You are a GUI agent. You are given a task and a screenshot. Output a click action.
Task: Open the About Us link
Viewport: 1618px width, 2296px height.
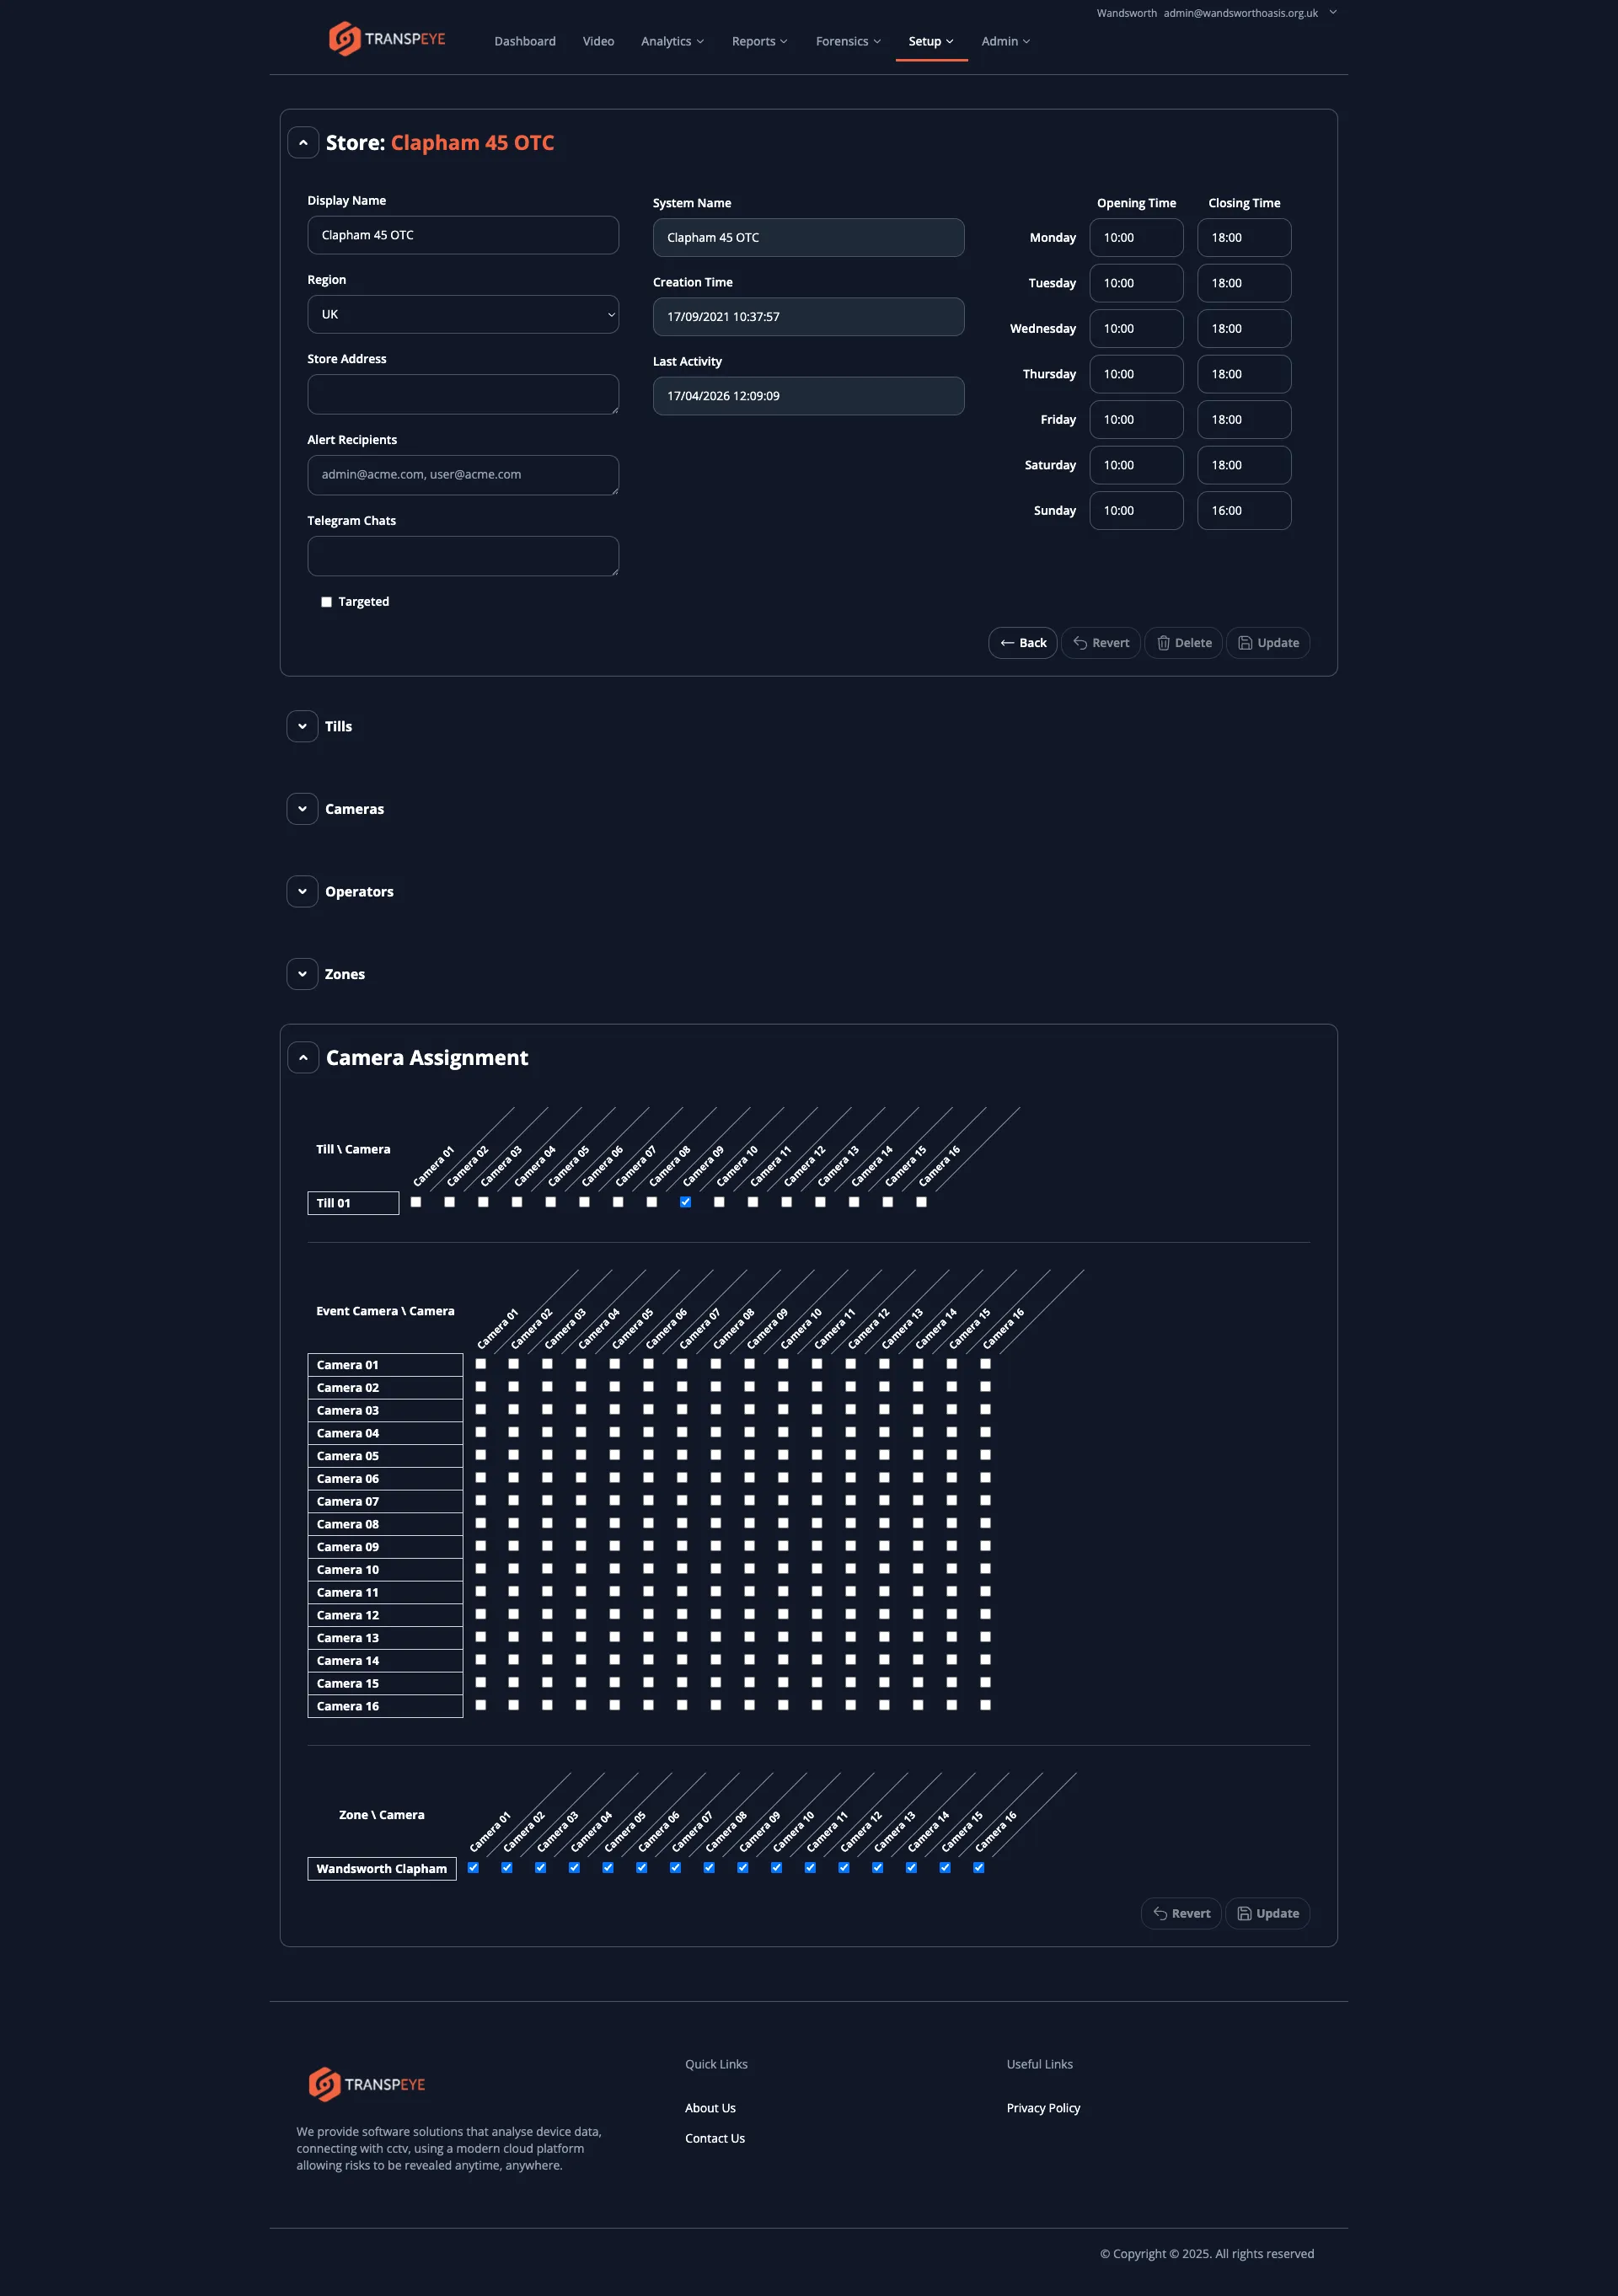(710, 2108)
